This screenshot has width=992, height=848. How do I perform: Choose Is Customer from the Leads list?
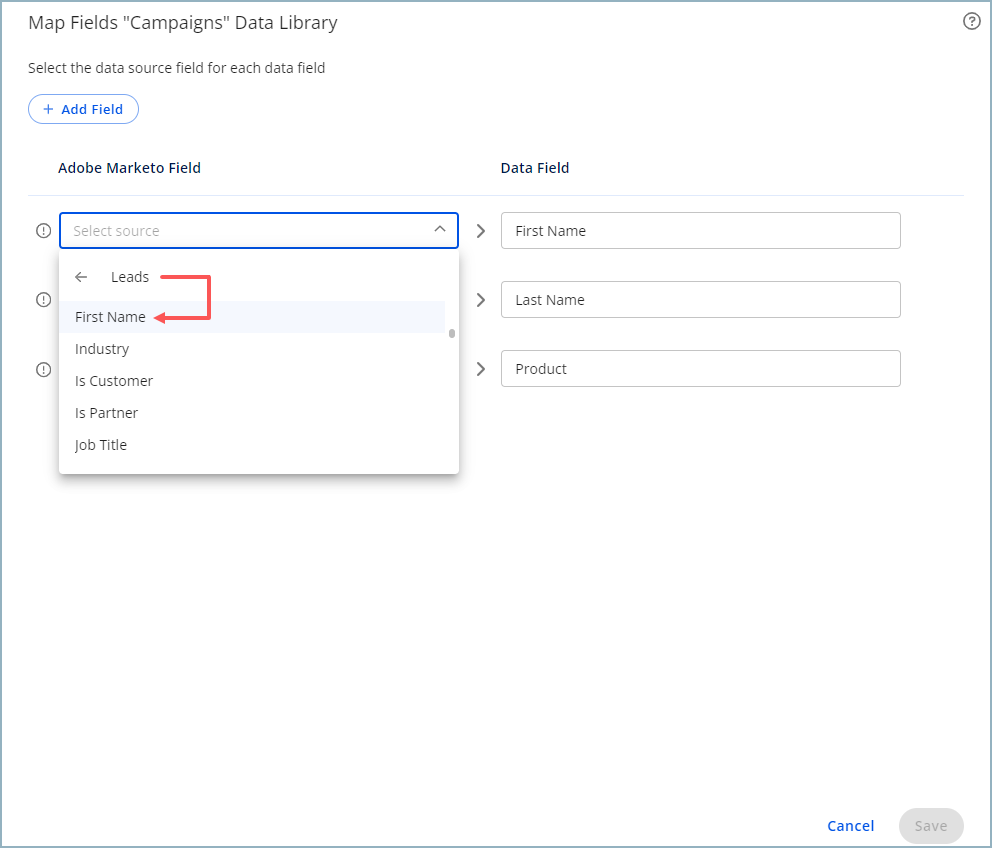252,381
